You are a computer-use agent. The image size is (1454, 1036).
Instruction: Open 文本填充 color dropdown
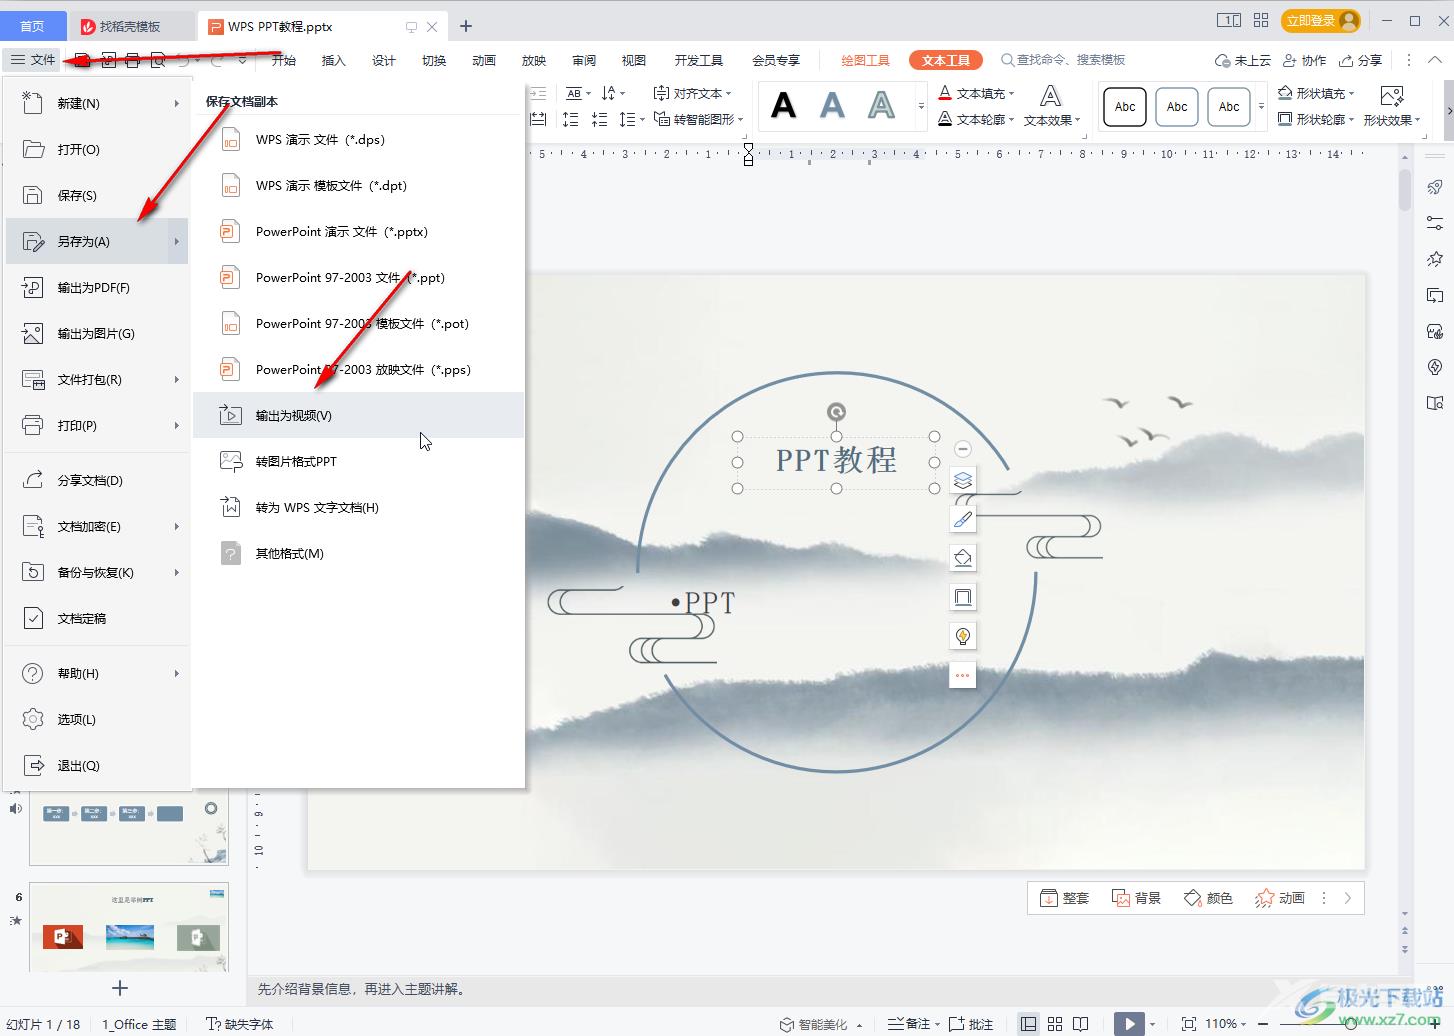coord(1012,93)
